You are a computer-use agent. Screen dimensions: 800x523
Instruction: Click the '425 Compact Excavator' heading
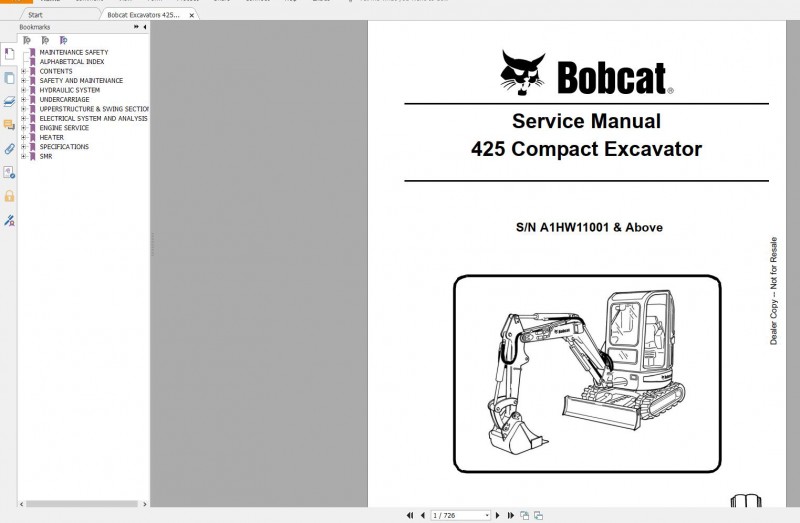(x=586, y=149)
